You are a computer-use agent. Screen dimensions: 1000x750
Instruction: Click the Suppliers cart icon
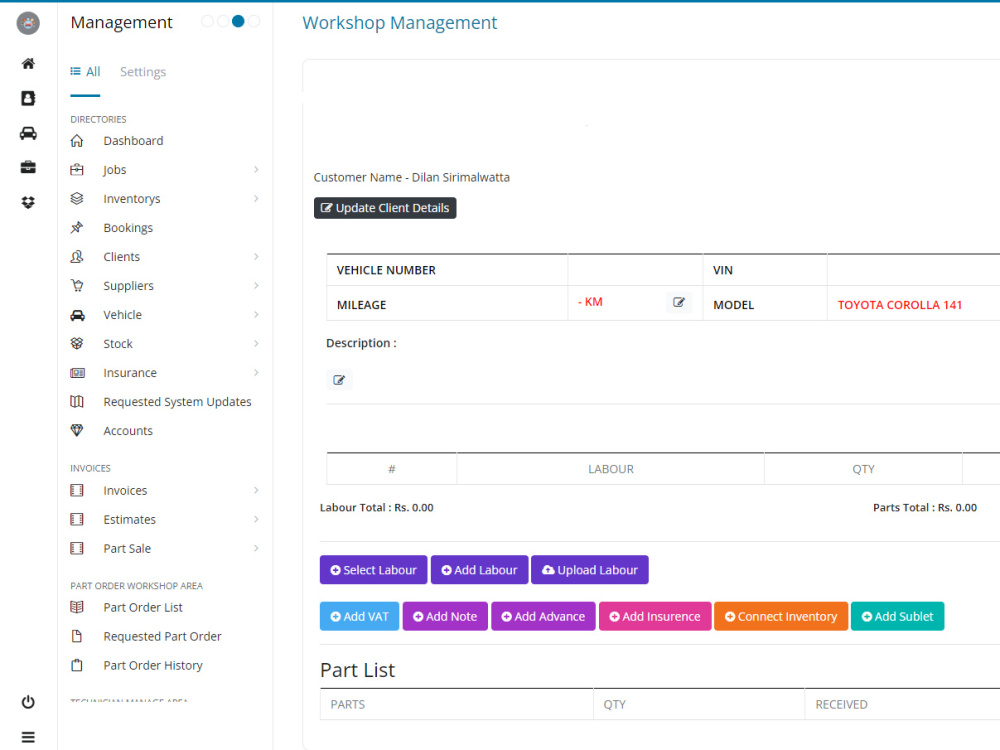pyautogui.click(x=77, y=286)
